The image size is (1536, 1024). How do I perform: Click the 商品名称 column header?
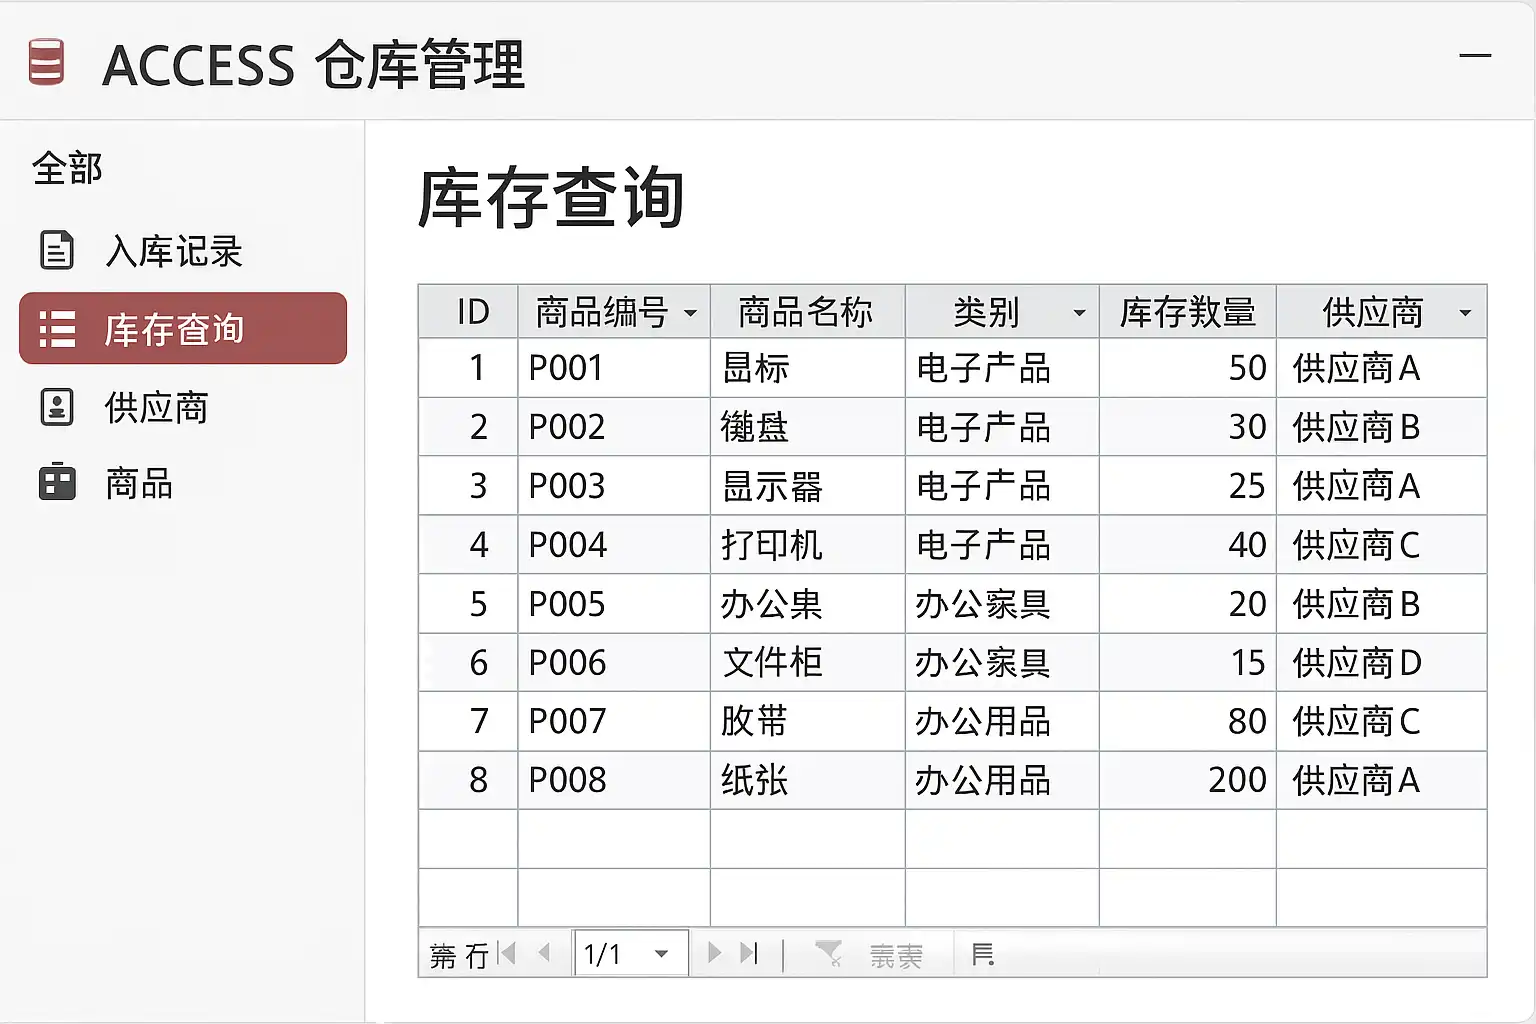(x=807, y=312)
